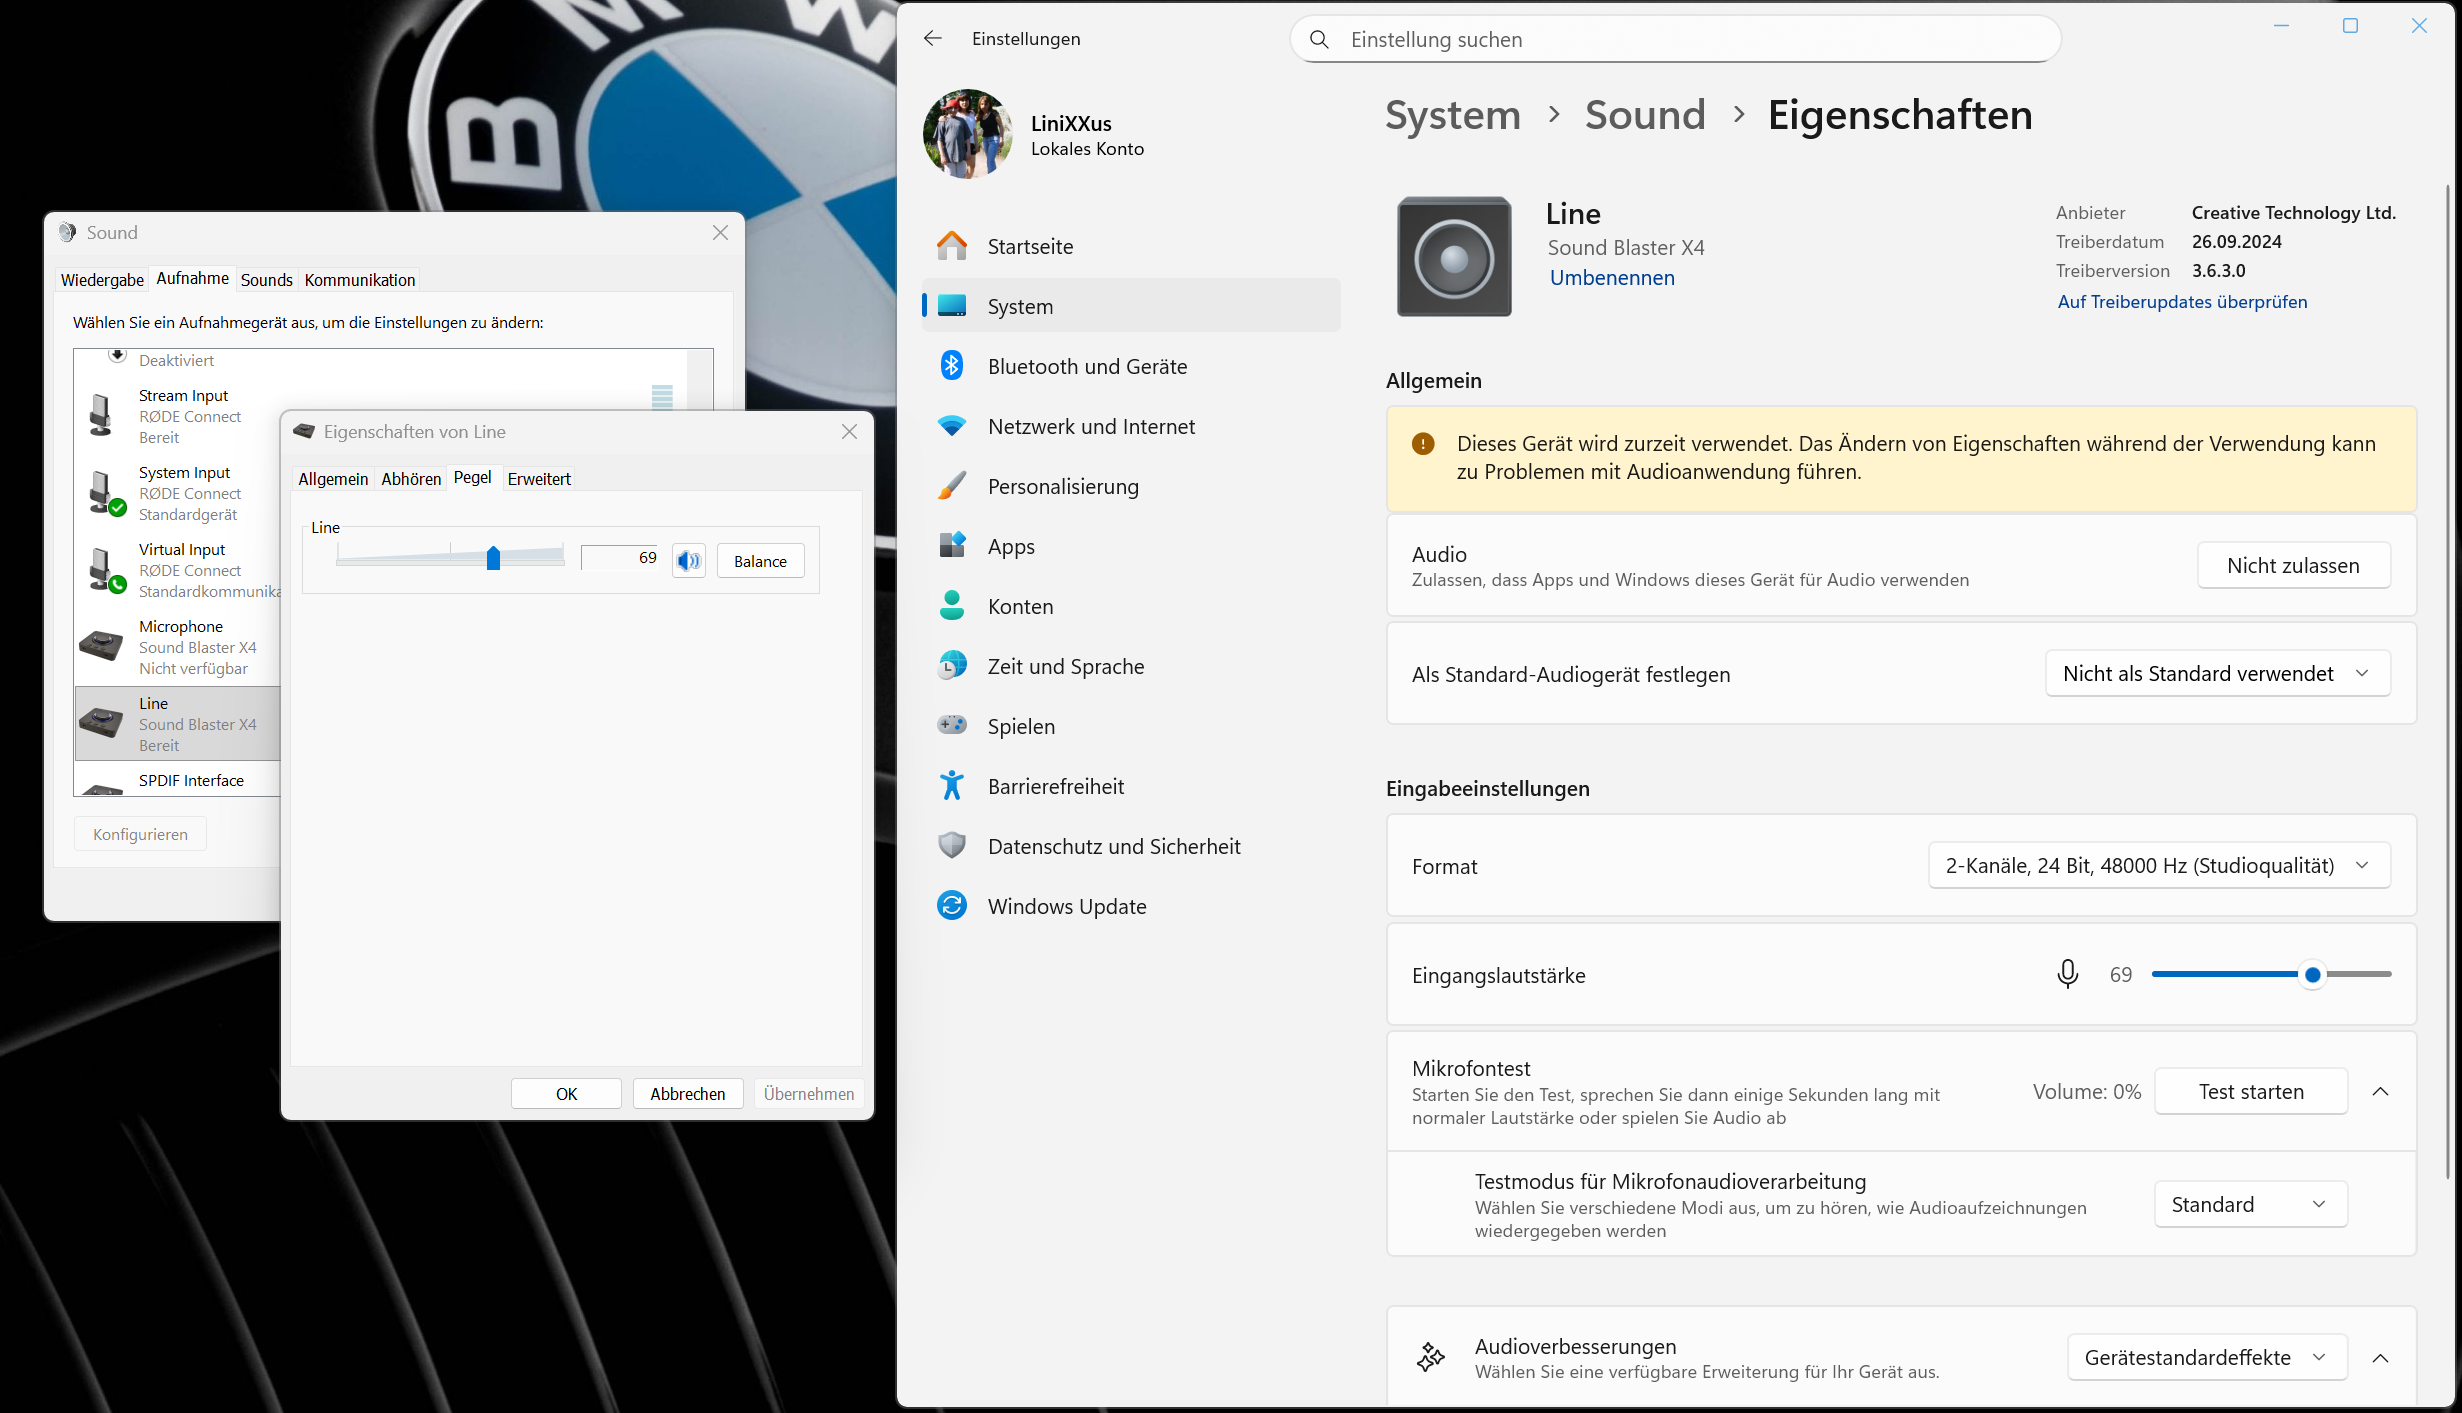Open the Format dropdown
The height and width of the screenshot is (1413, 2462).
[2158, 865]
